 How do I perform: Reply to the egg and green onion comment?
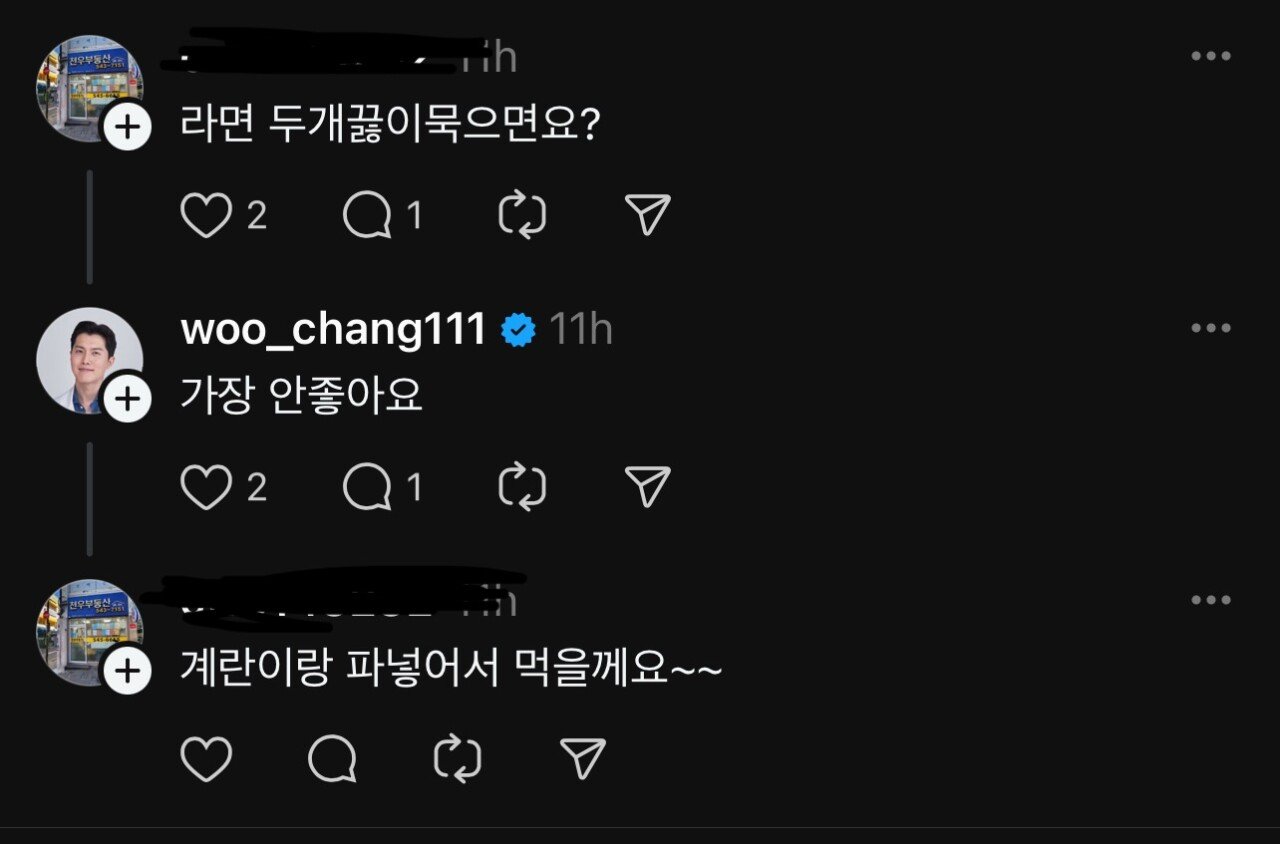pyautogui.click(x=332, y=759)
